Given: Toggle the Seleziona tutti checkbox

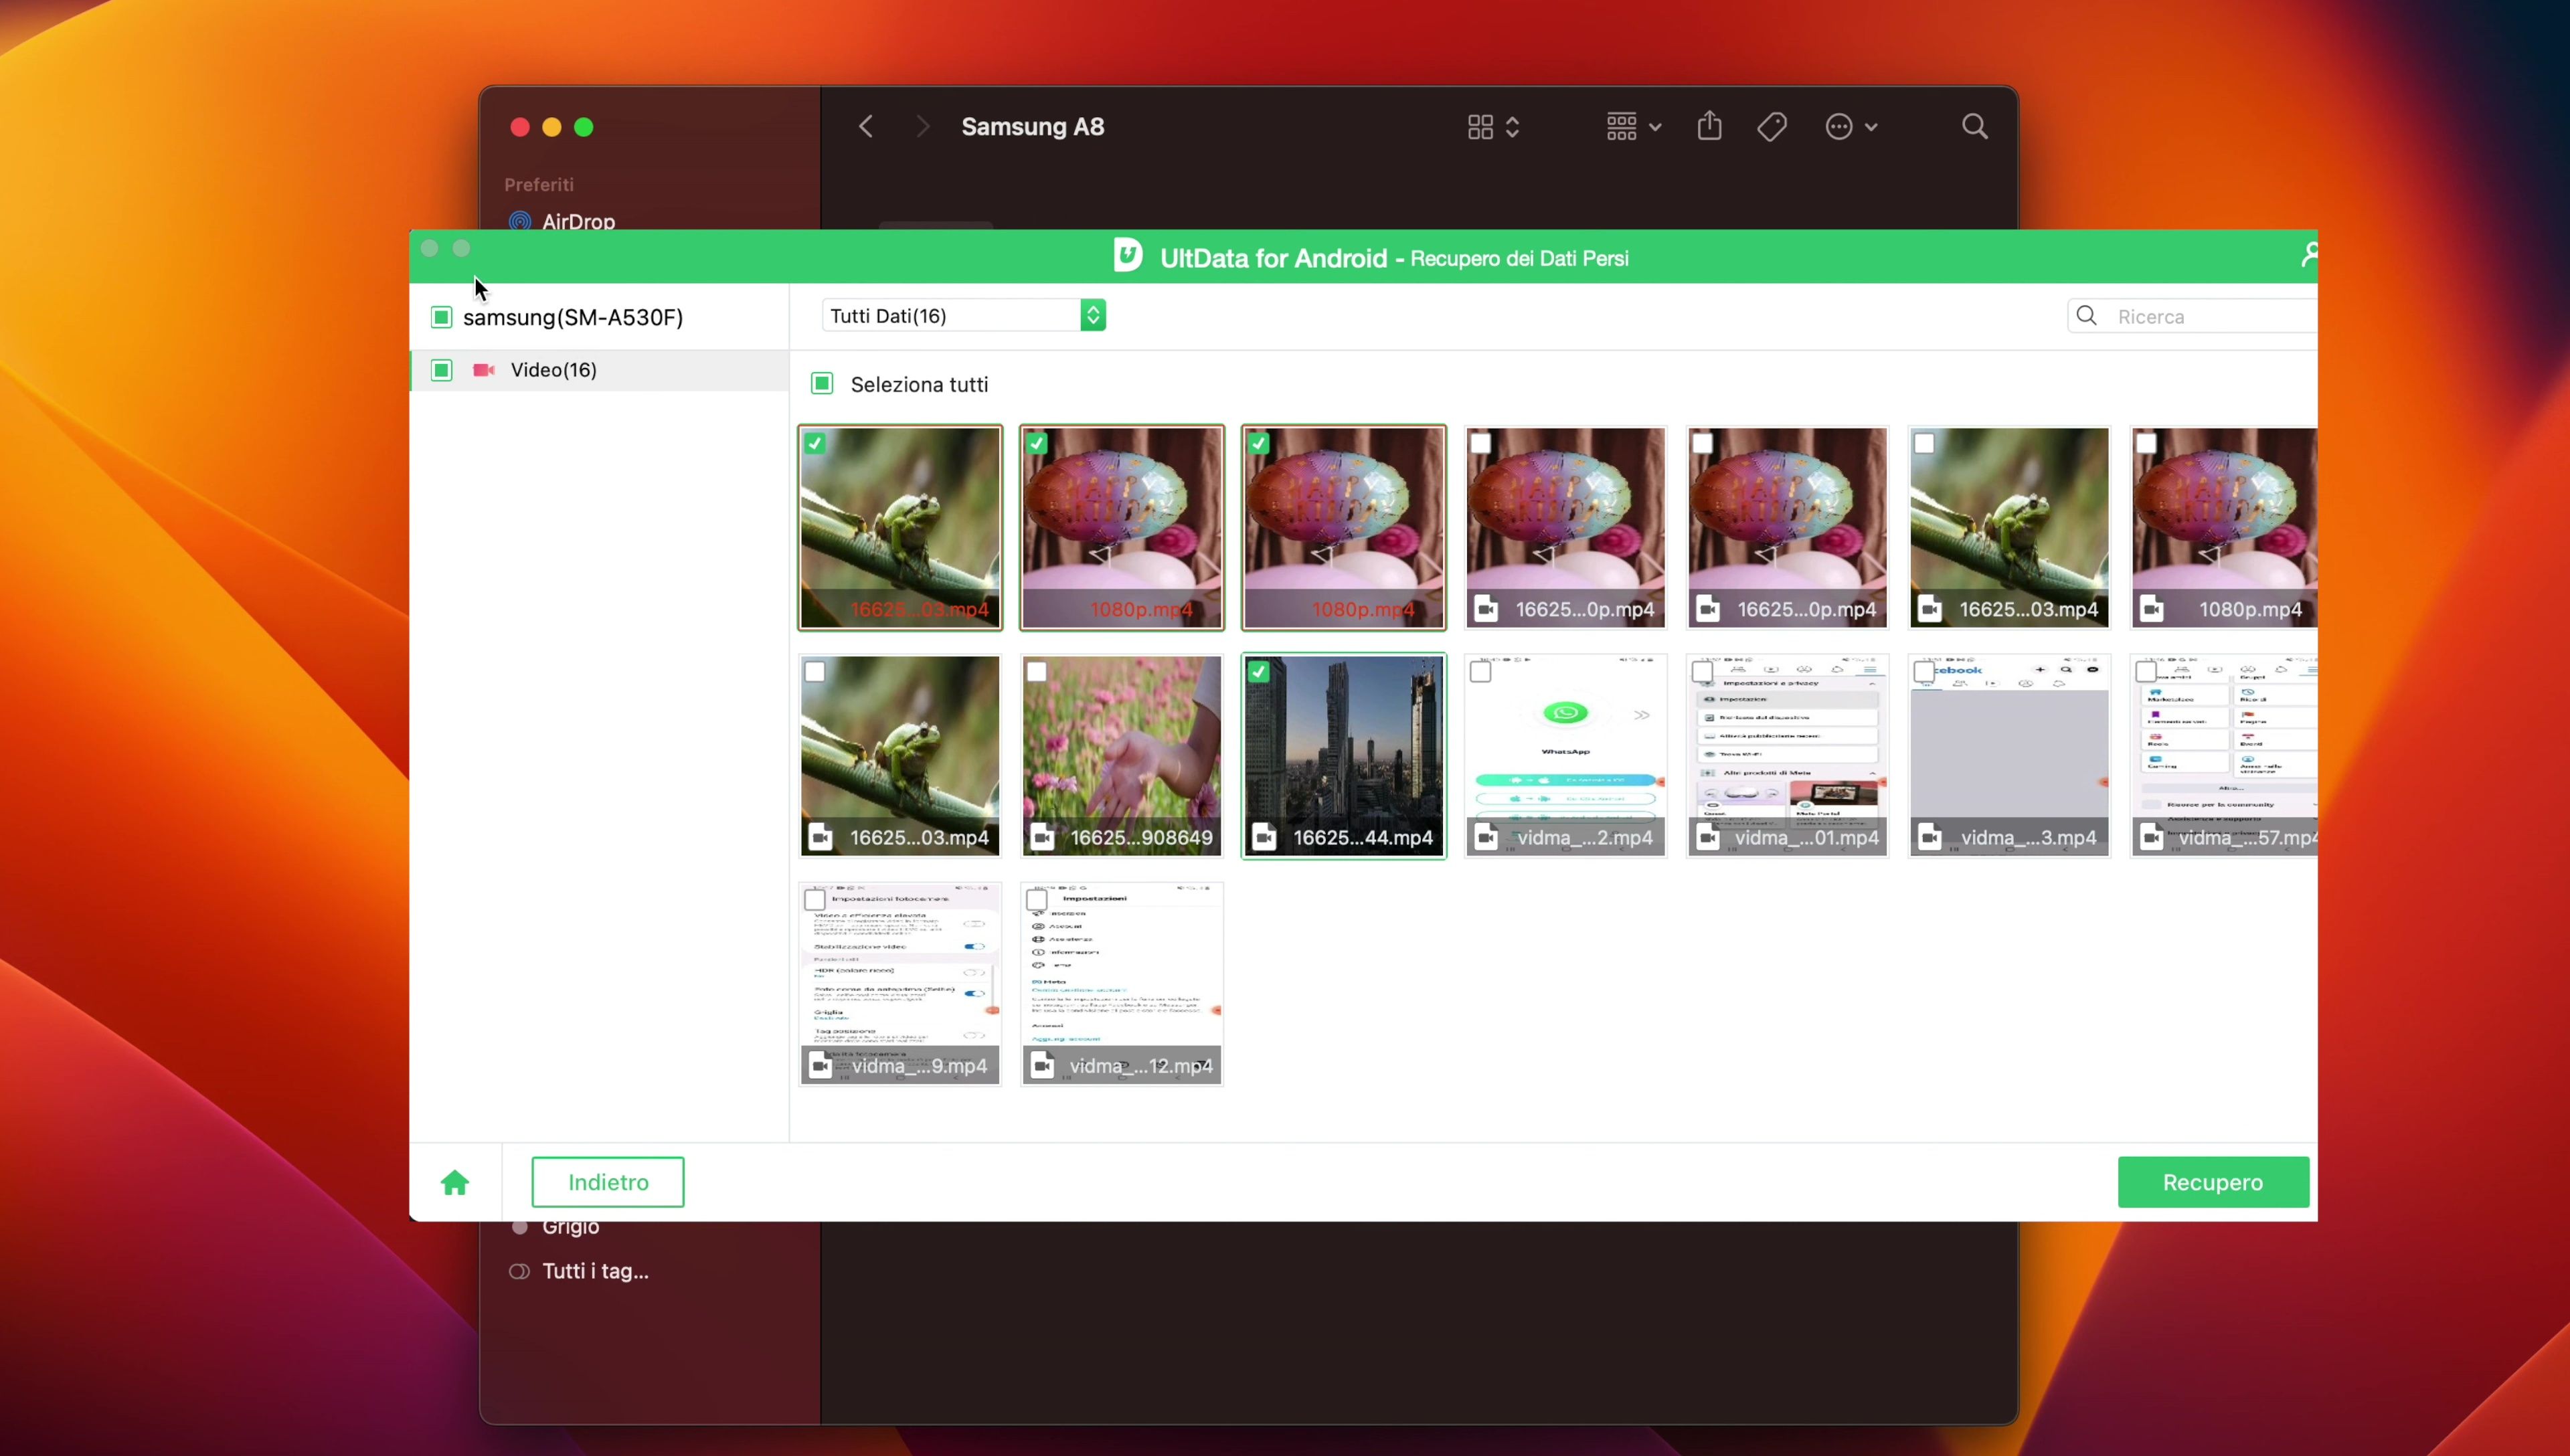Looking at the screenshot, I should point(822,384).
